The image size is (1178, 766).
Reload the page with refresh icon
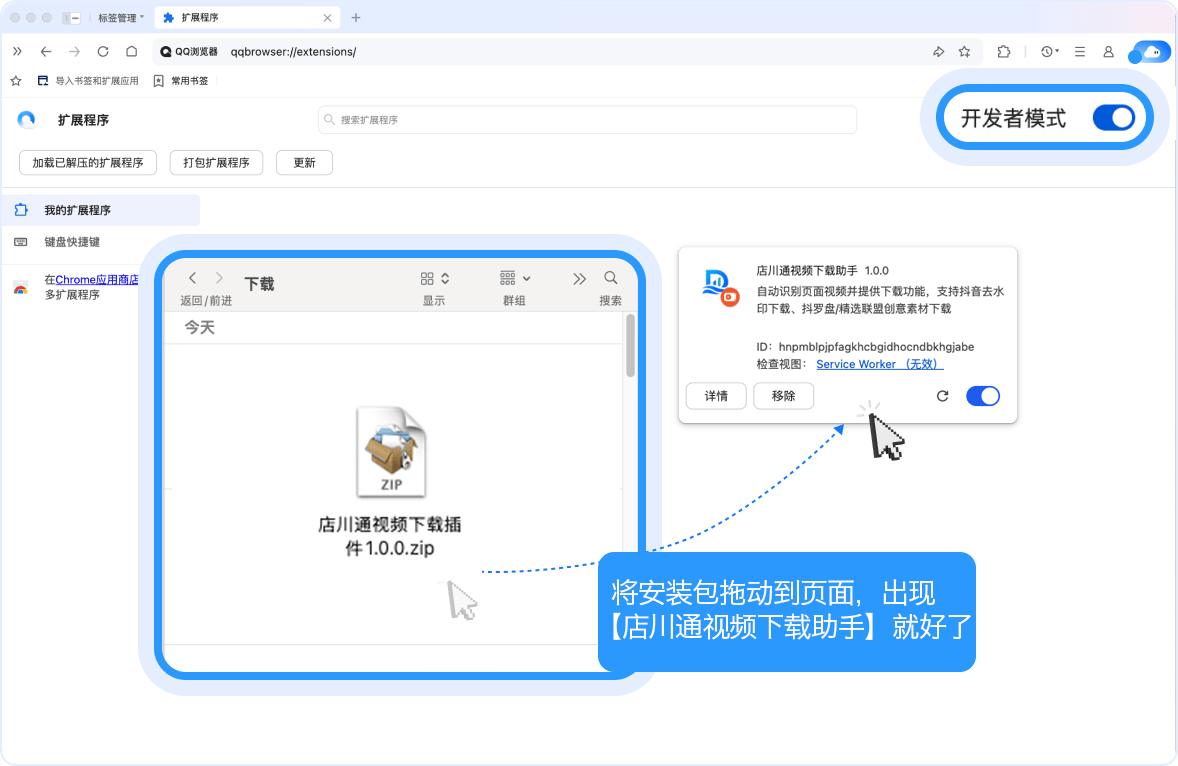click(x=103, y=52)
